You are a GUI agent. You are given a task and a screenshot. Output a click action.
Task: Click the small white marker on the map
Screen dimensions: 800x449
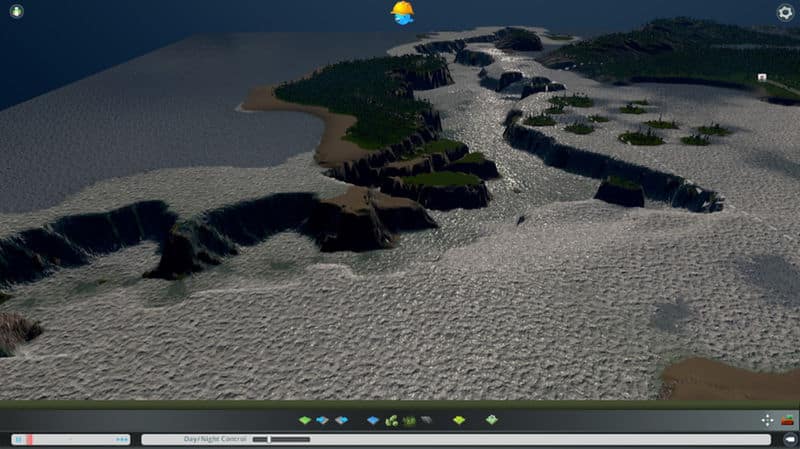[x=762, y=77]
